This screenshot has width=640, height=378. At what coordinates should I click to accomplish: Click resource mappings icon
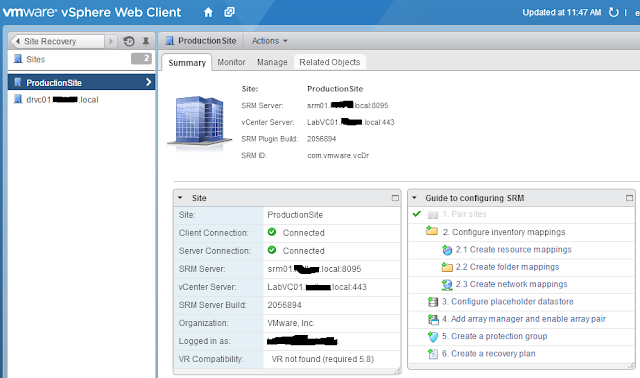point(447,249)
